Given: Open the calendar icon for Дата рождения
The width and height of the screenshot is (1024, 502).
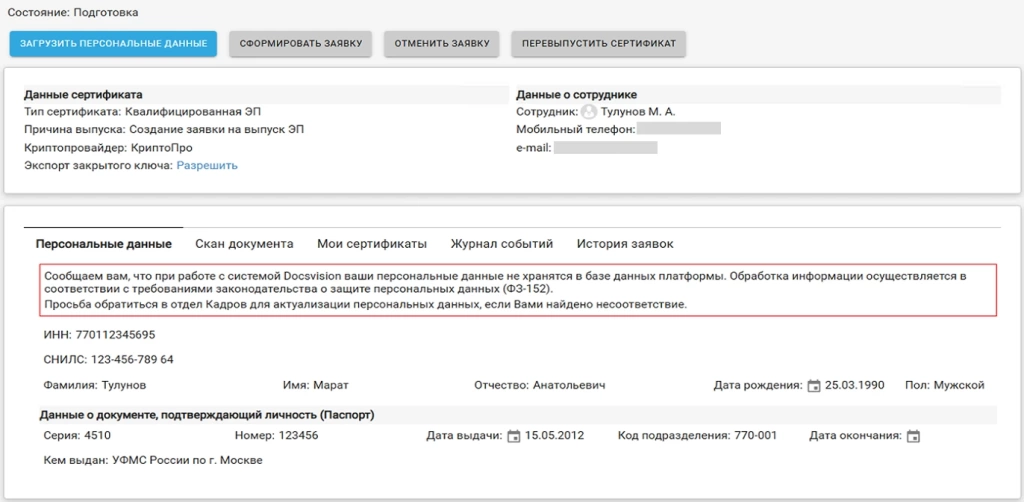Looking at the screenshot, I should 814,385.
